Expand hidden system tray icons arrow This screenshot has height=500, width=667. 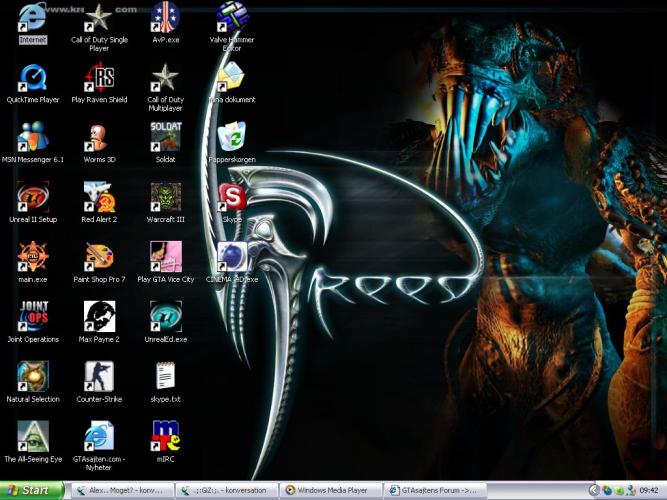click(594, 490)
